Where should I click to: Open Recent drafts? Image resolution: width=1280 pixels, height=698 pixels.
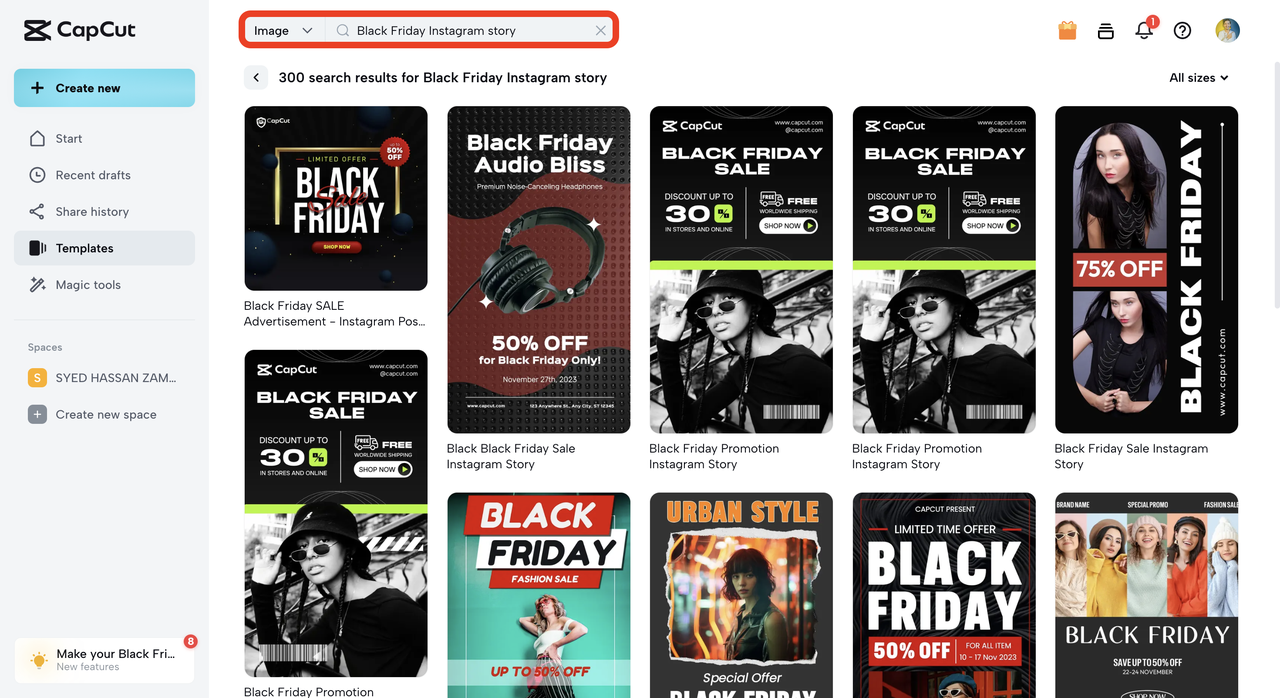(93, 175)
